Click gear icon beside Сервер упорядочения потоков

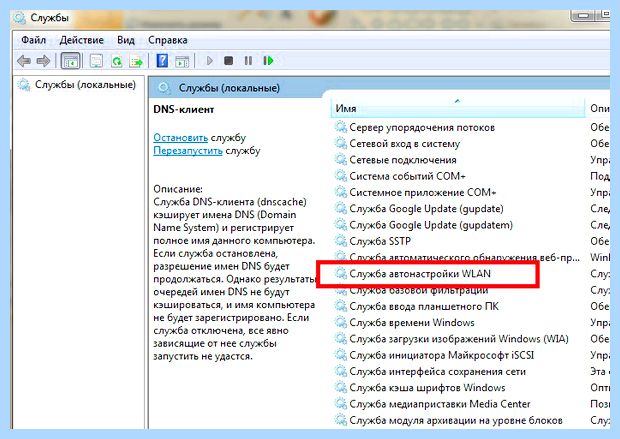(x=340, y=127)
